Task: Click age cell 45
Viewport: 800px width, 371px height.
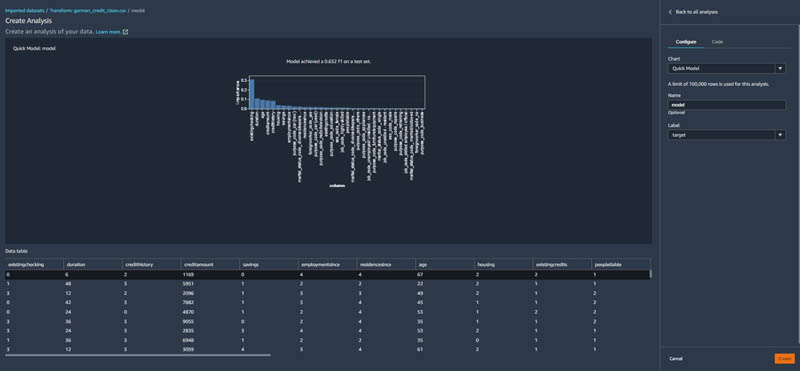Action: point(420,302)
